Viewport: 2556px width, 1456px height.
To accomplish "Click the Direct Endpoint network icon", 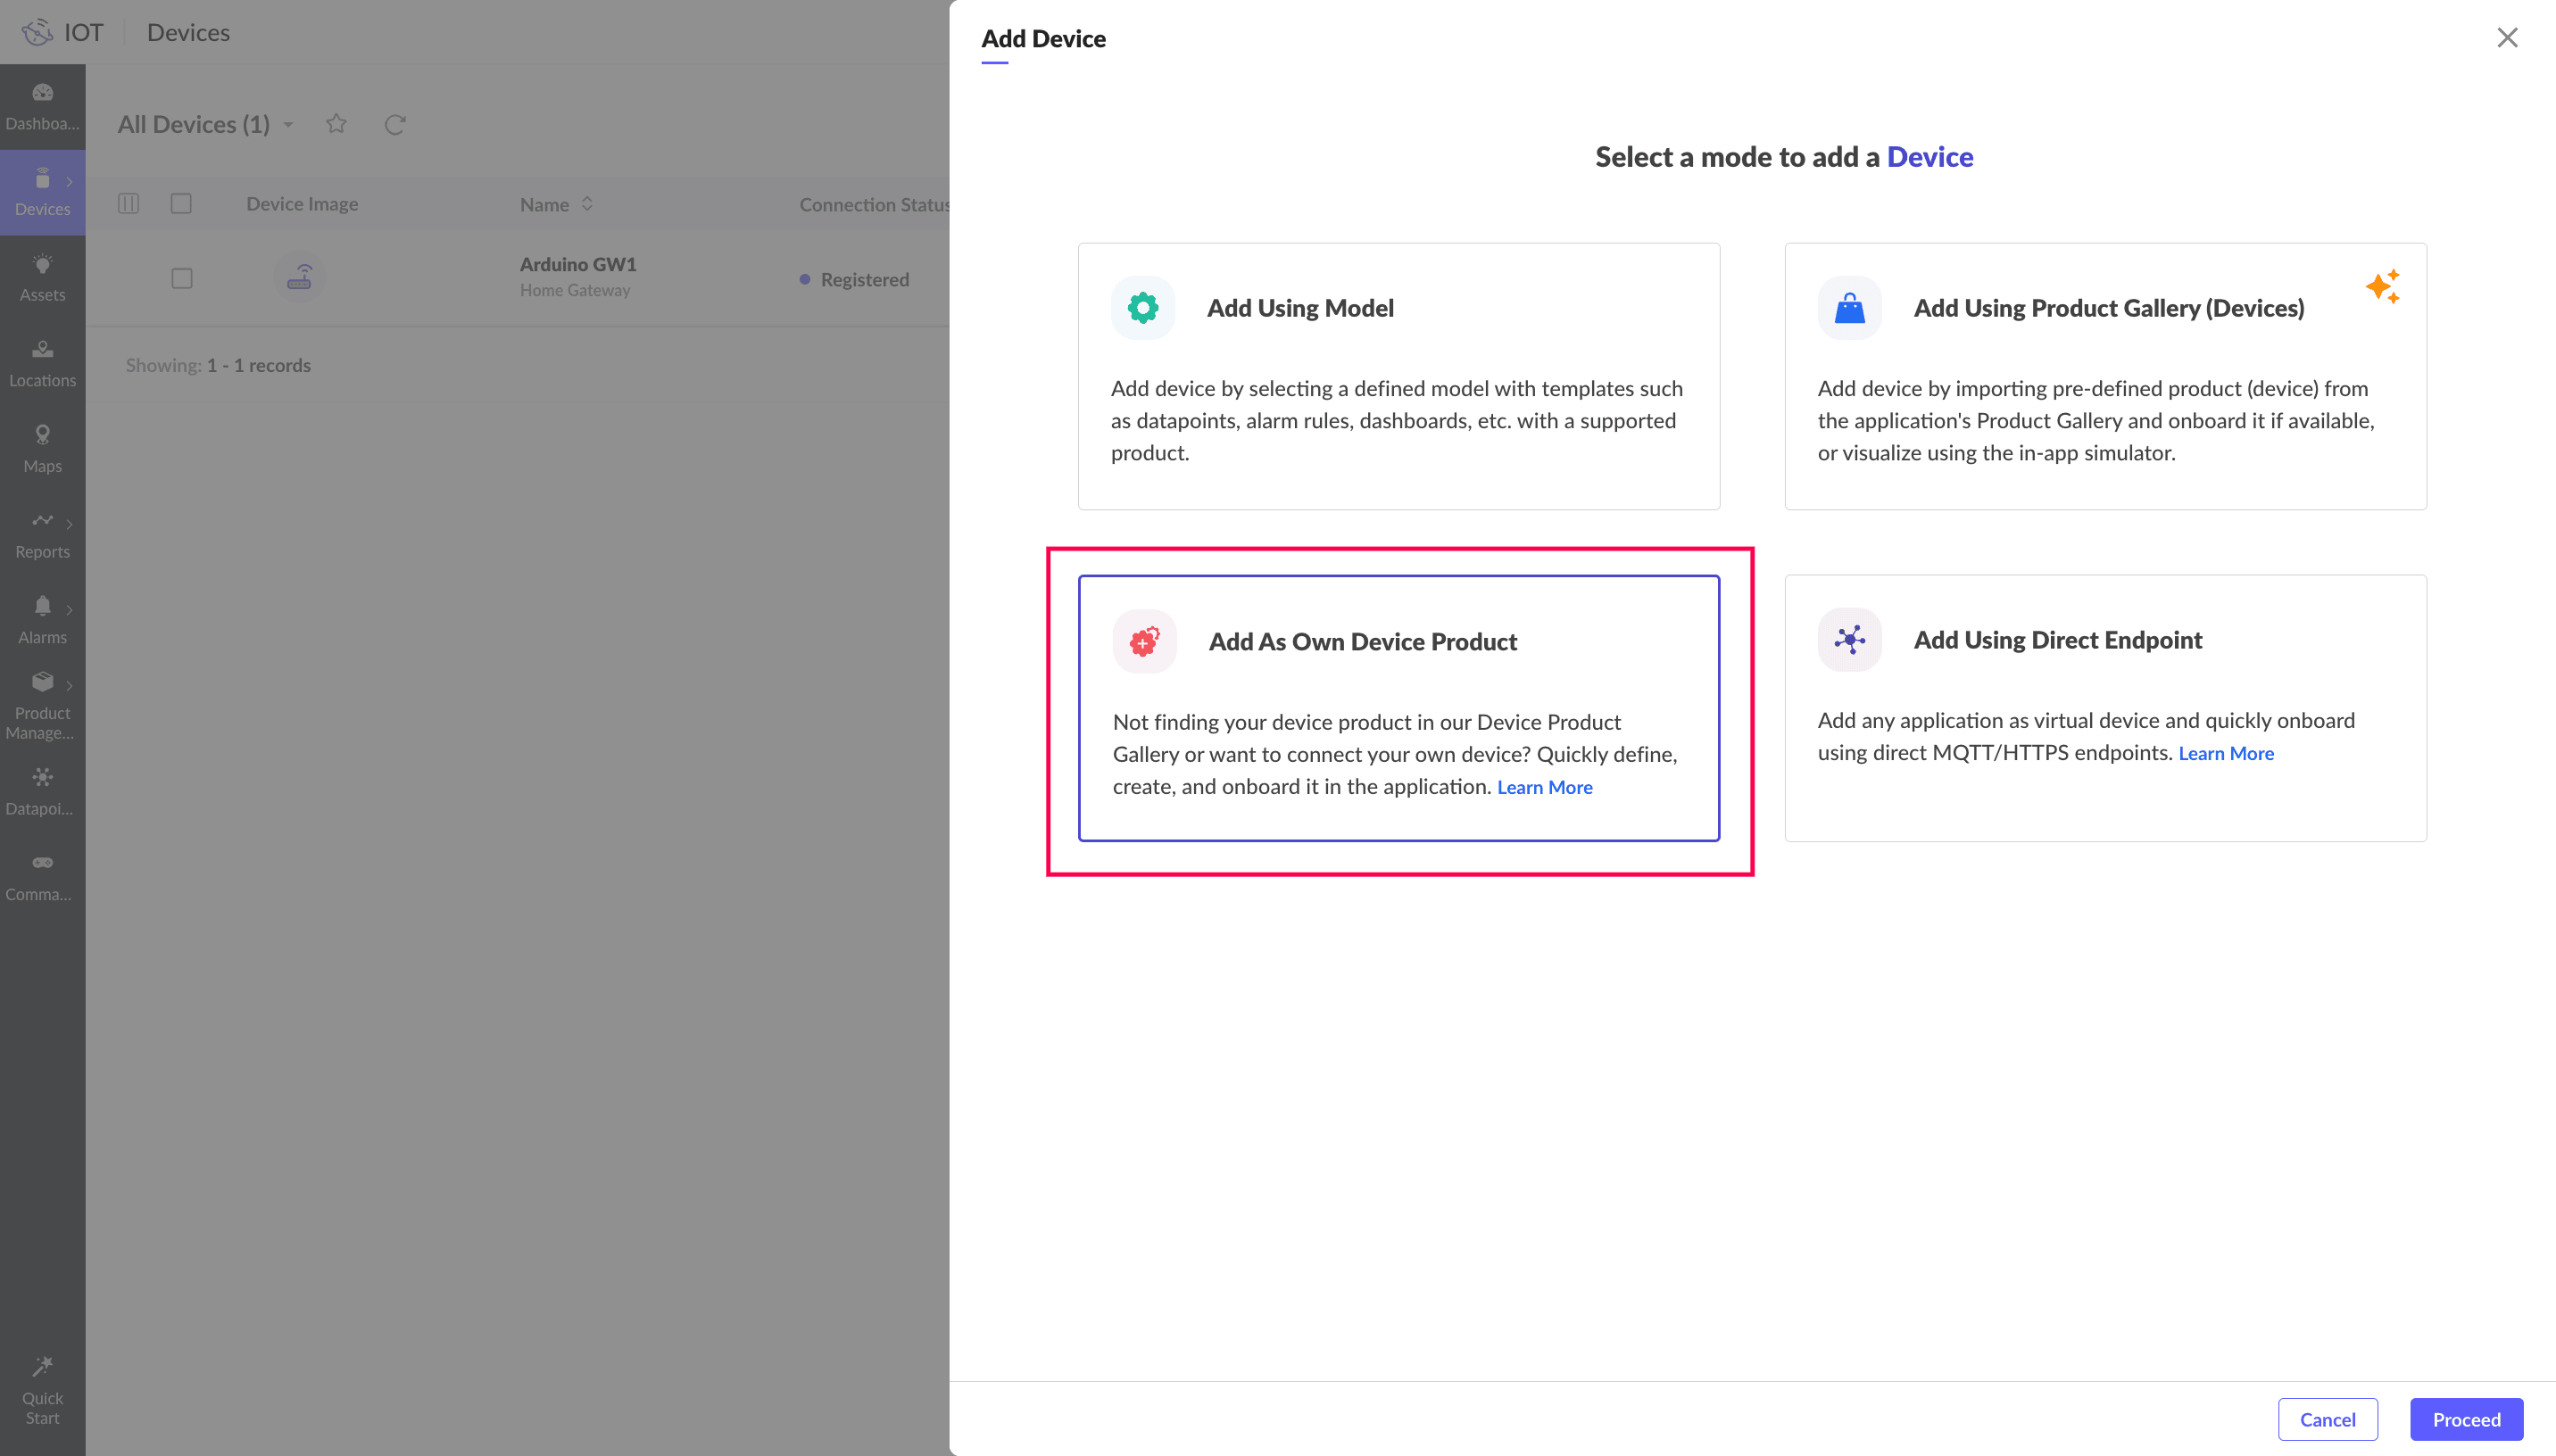I will tap(1849, 640).
